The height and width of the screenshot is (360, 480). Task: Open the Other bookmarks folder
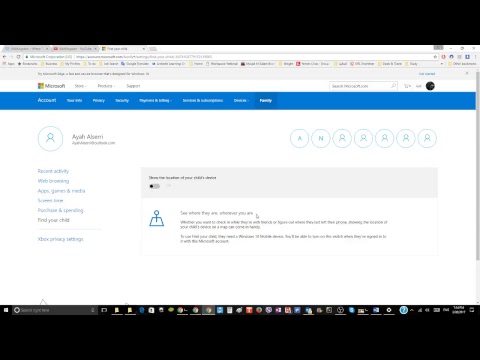click(462, 63)
